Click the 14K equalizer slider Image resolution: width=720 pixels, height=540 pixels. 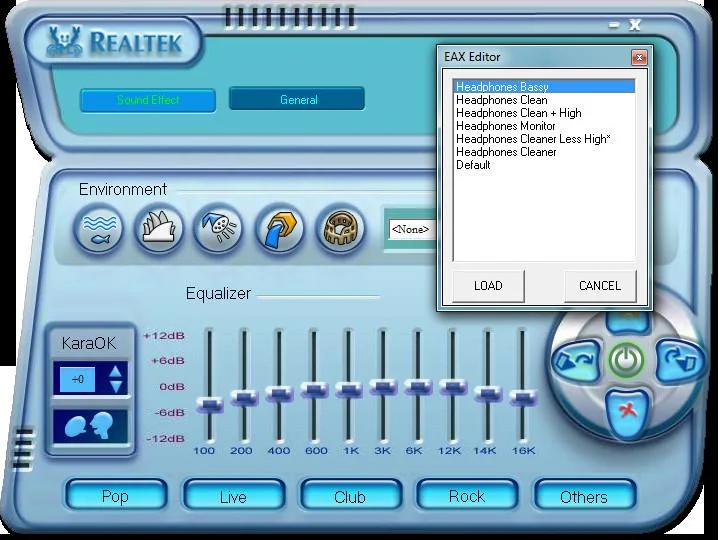pos(488,394)
